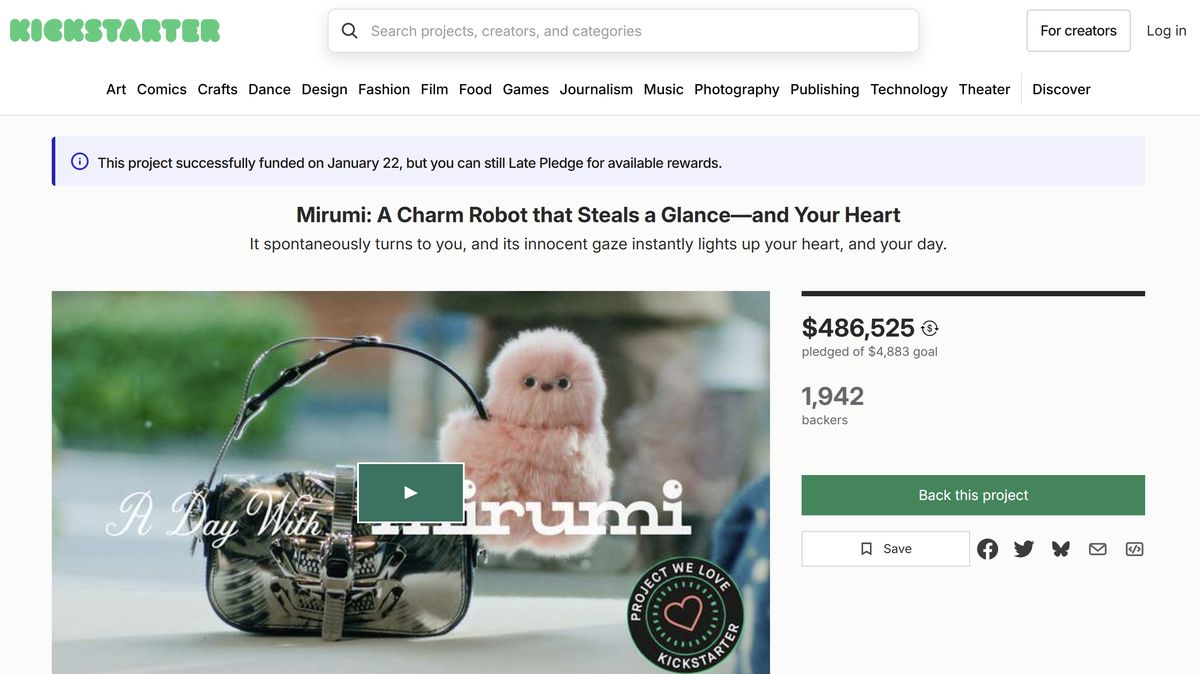
Task: Share project via email icon
Action: coord(1098,549)
